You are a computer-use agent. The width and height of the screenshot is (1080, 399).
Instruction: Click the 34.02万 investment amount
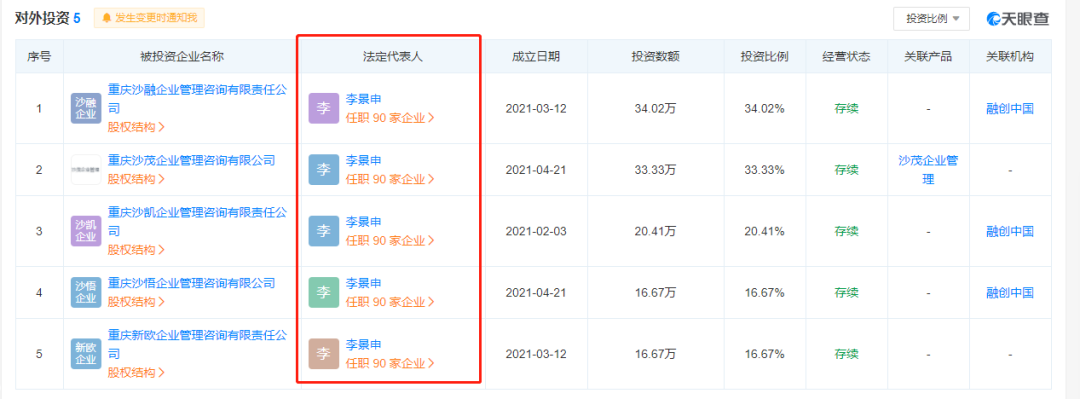point(656,108)
